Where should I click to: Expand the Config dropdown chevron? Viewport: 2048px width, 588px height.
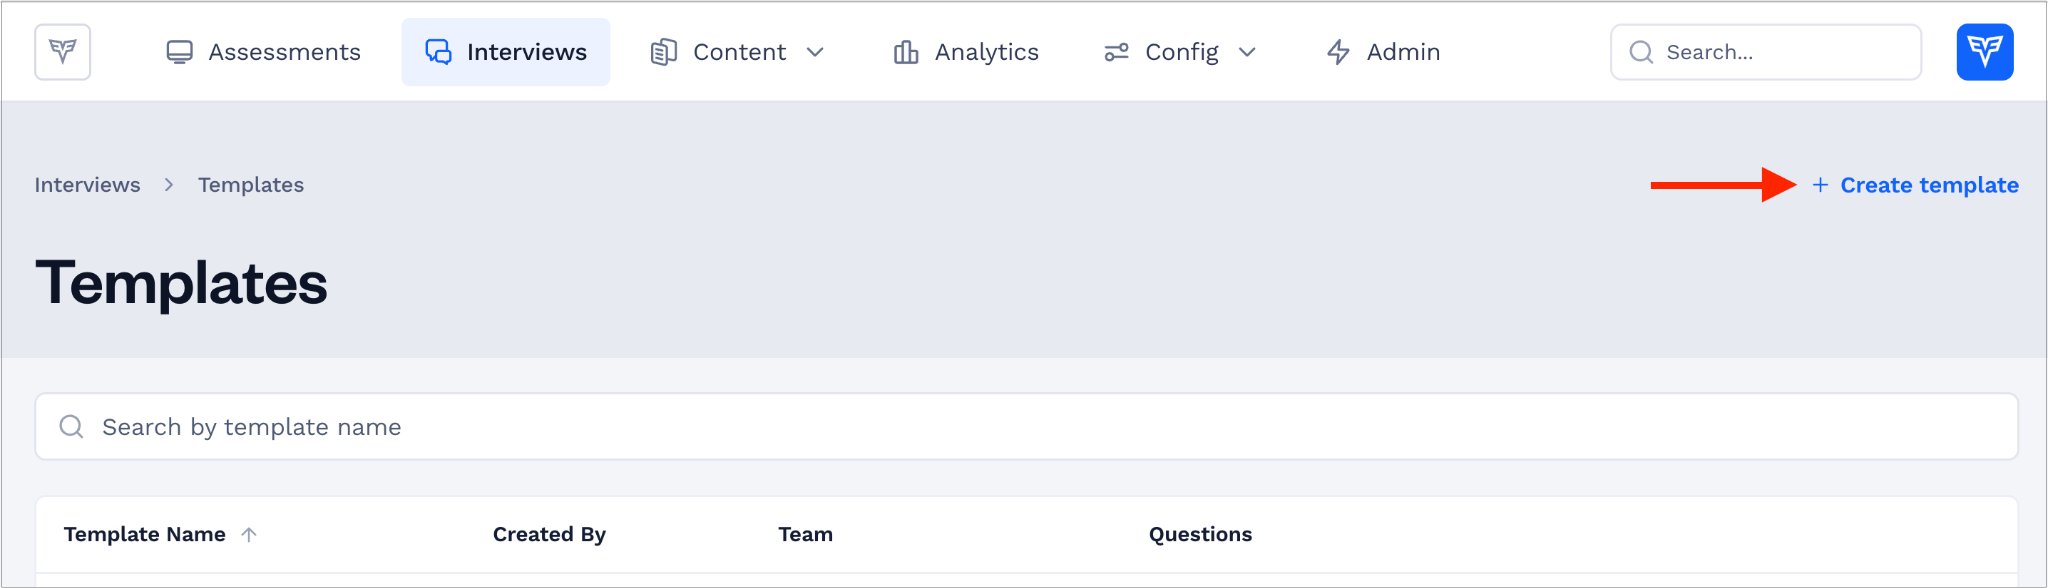click(1247, 52)
